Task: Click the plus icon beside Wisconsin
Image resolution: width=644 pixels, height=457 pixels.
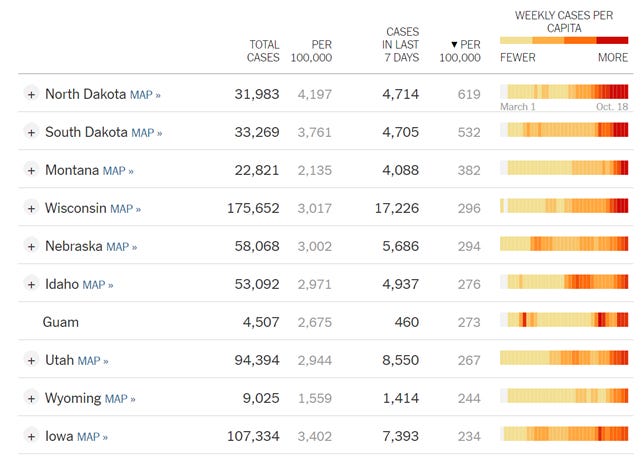Action: pos(31,208)
